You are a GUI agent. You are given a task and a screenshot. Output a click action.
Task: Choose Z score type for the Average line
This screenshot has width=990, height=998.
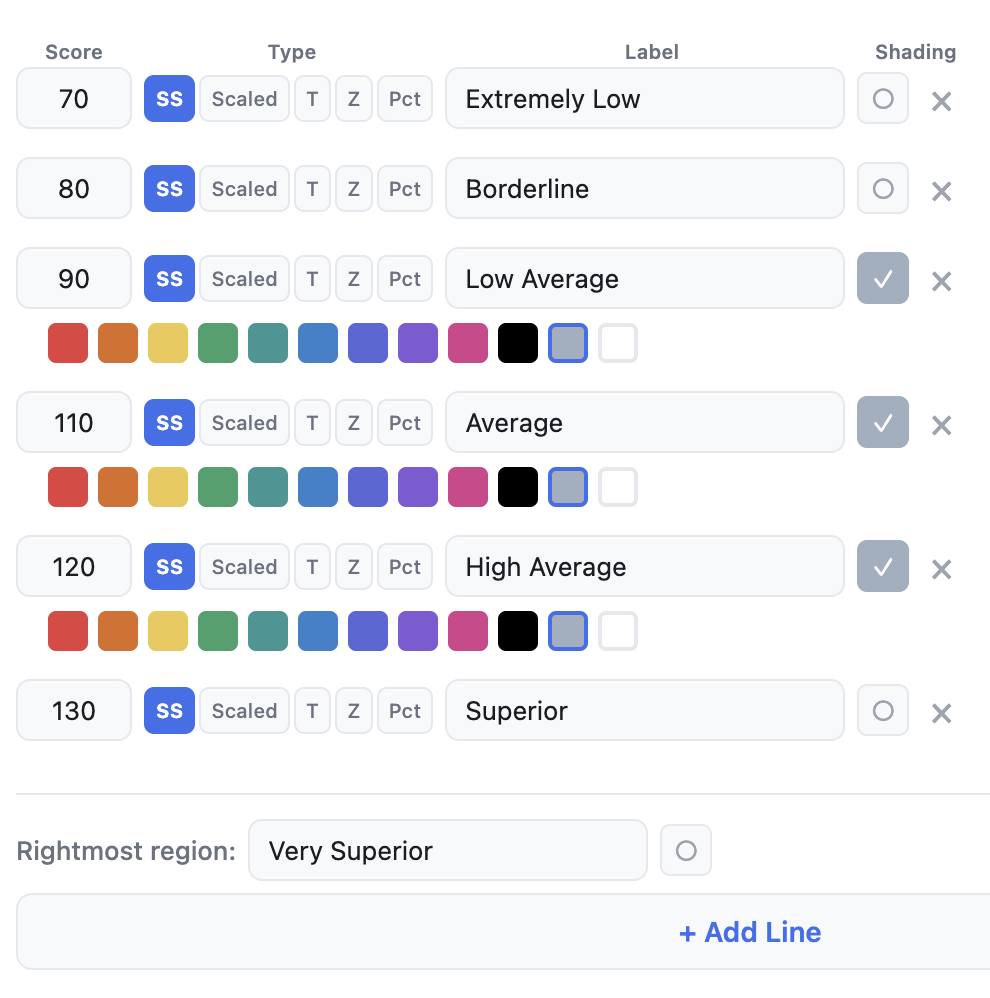[353, 422]
